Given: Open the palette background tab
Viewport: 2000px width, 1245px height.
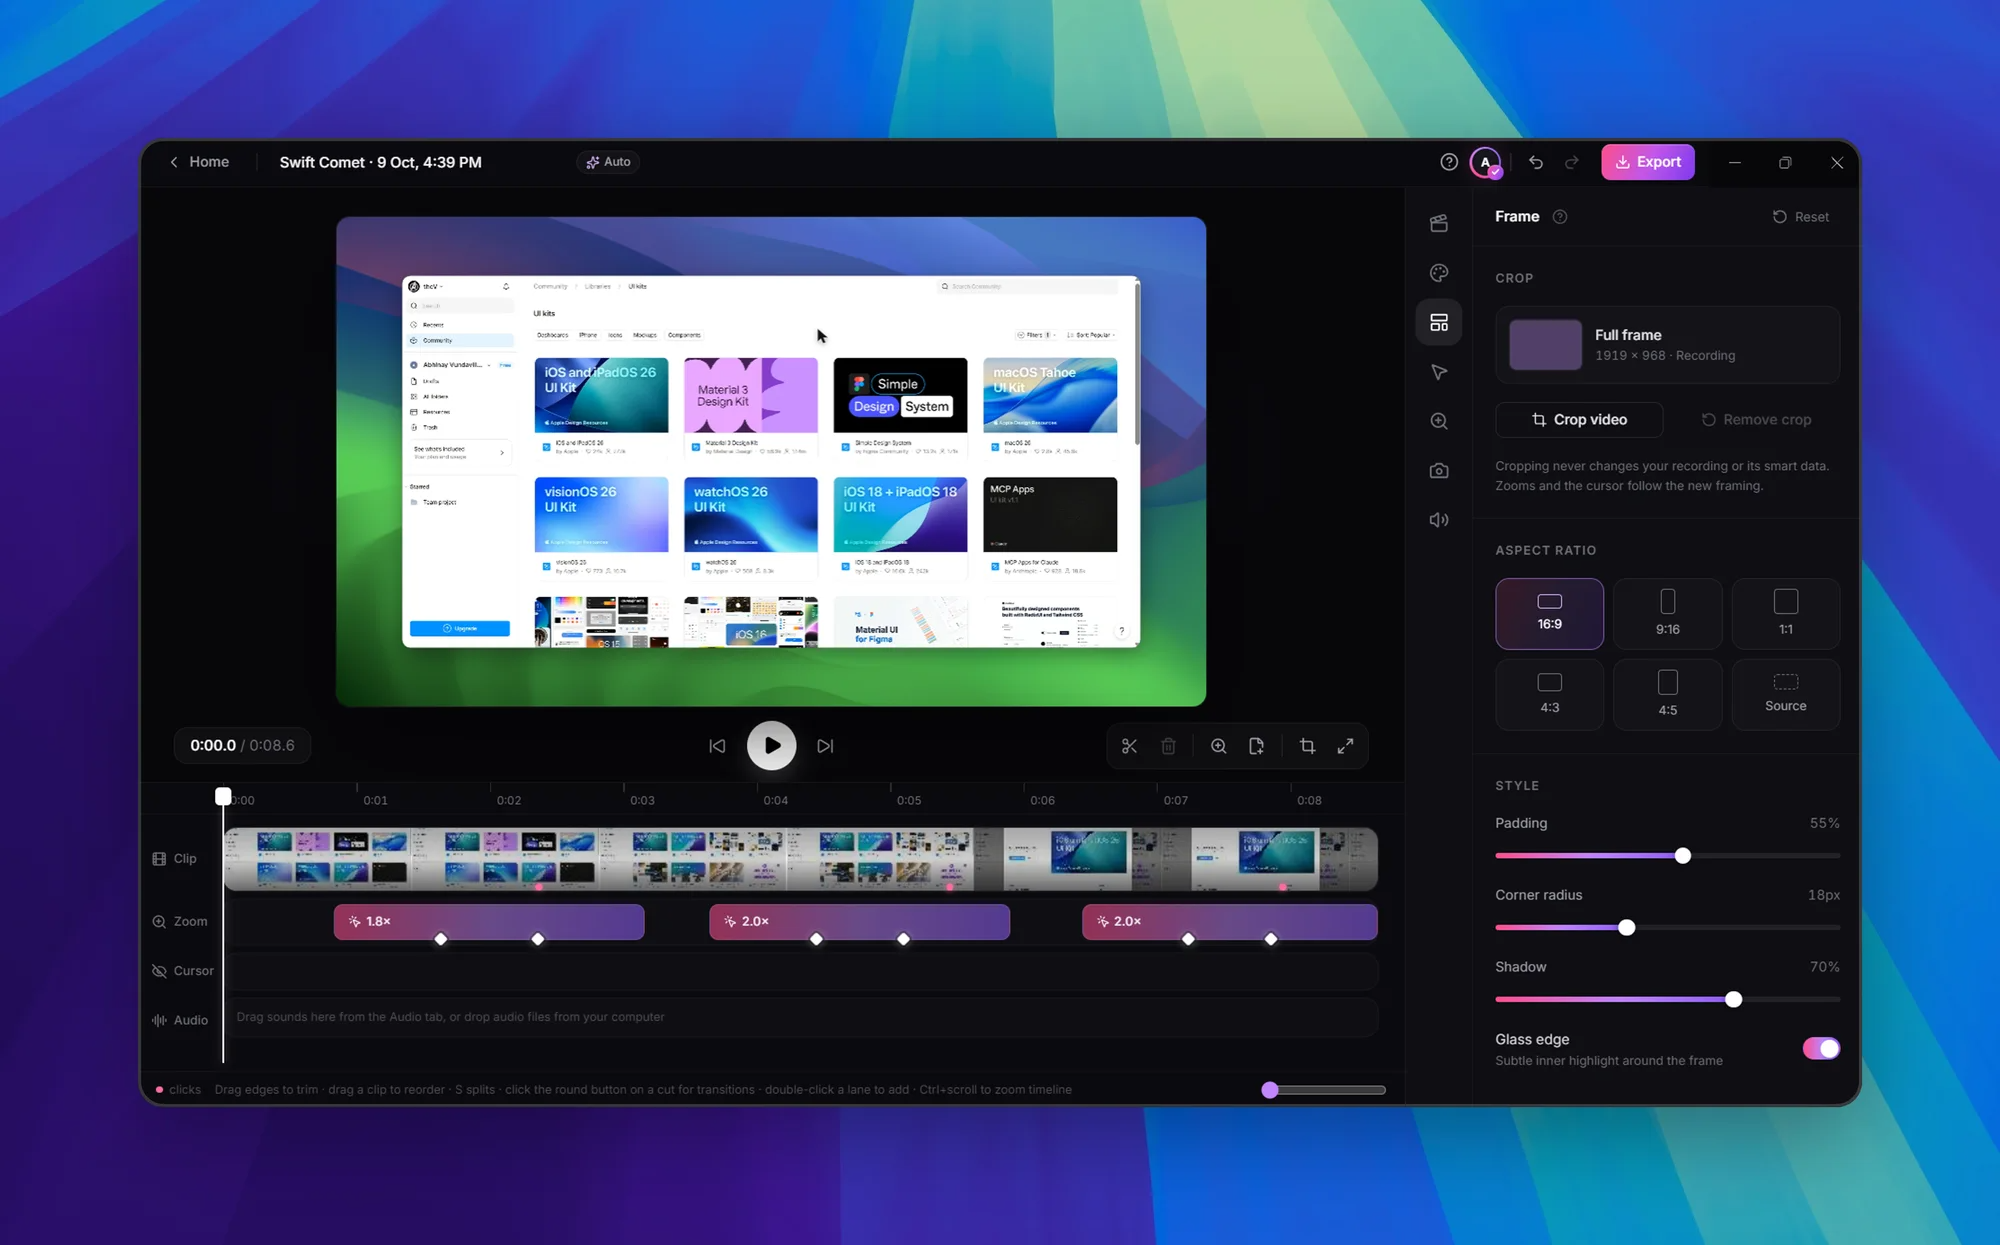Looking at the screenshot, I should (1439, 273).
